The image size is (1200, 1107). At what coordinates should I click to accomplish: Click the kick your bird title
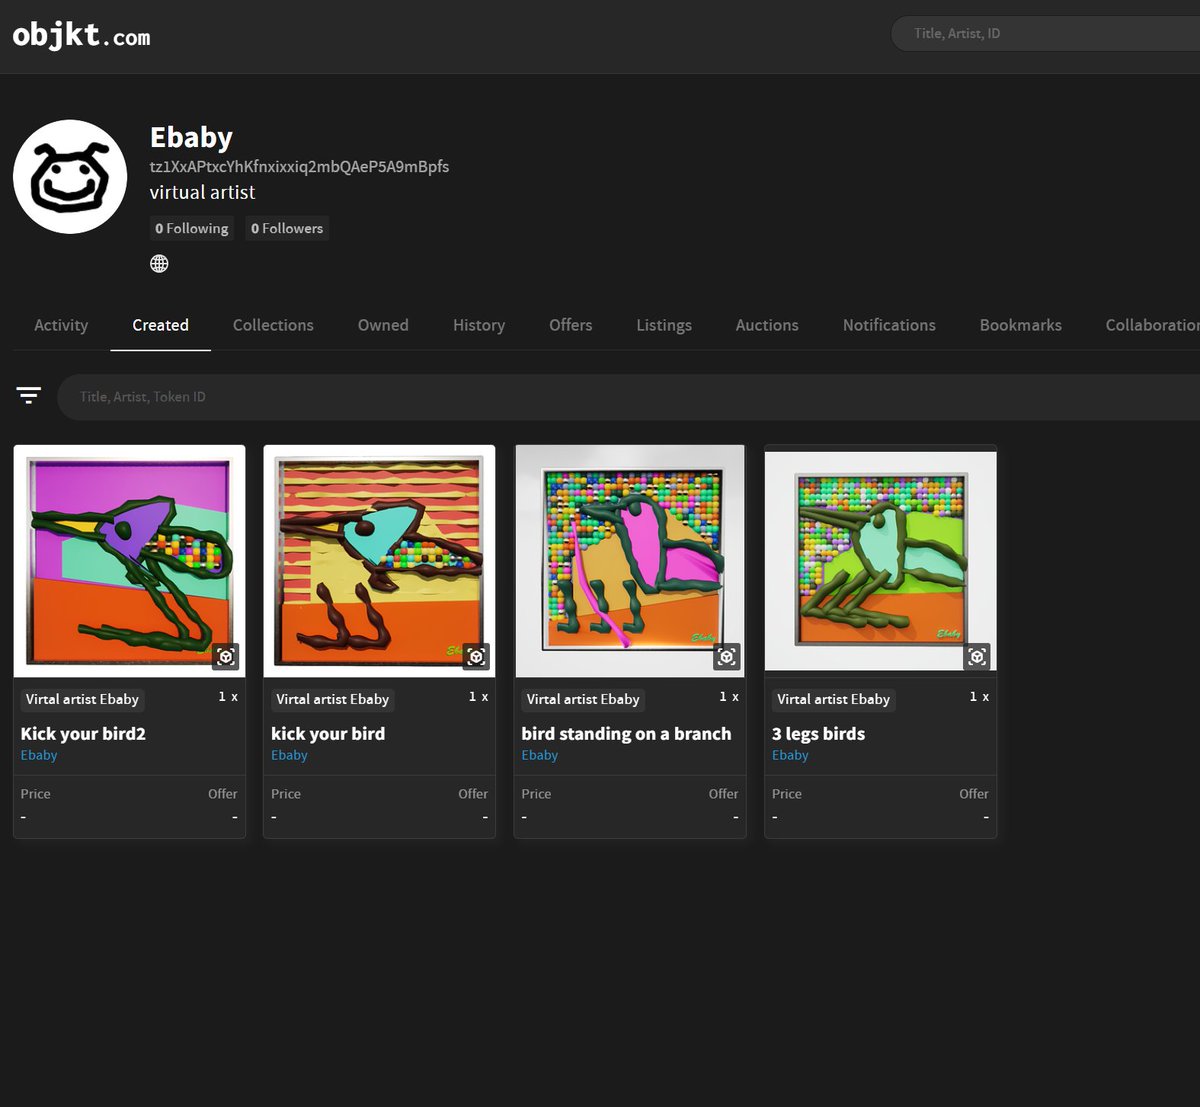[328, 734]
